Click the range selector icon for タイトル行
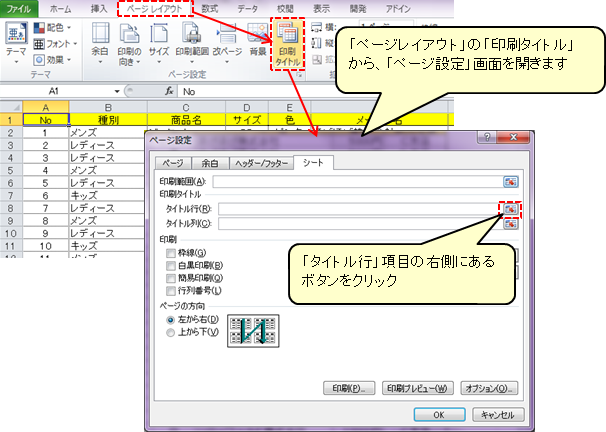Image resolution: width=606 pixels, height=432 pixels. [x=511, y=209]
